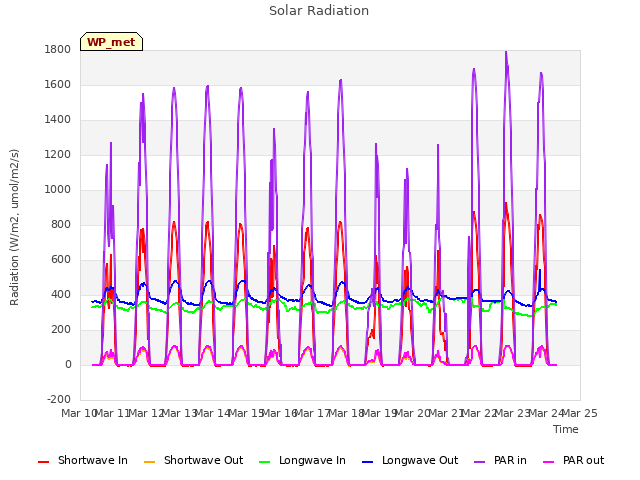Click the orange Shortwave Out legend swatch
The image size is (640, 480).
pos(149,462)
